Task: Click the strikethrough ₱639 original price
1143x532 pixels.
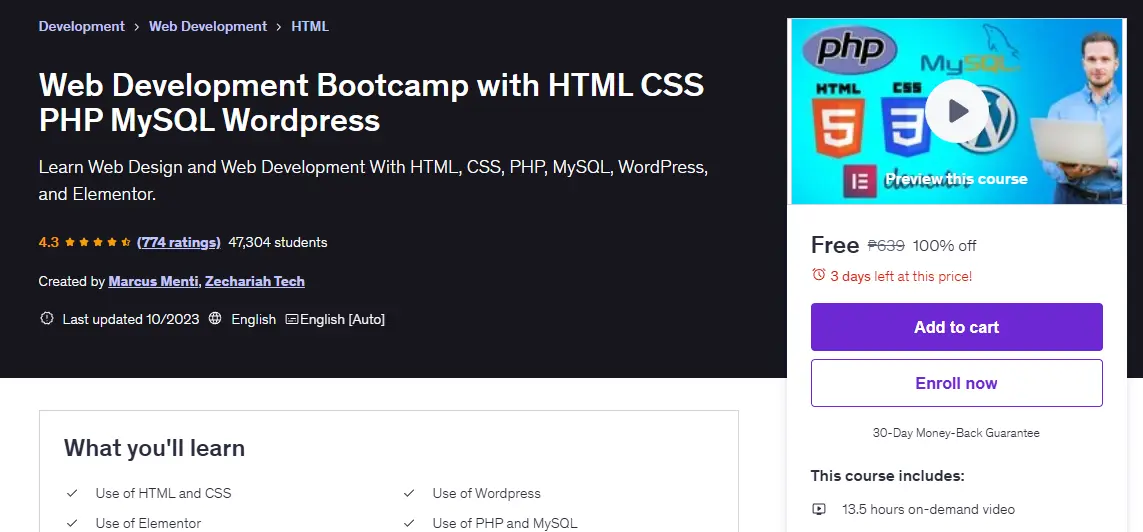Action: [x=886, y=246]
